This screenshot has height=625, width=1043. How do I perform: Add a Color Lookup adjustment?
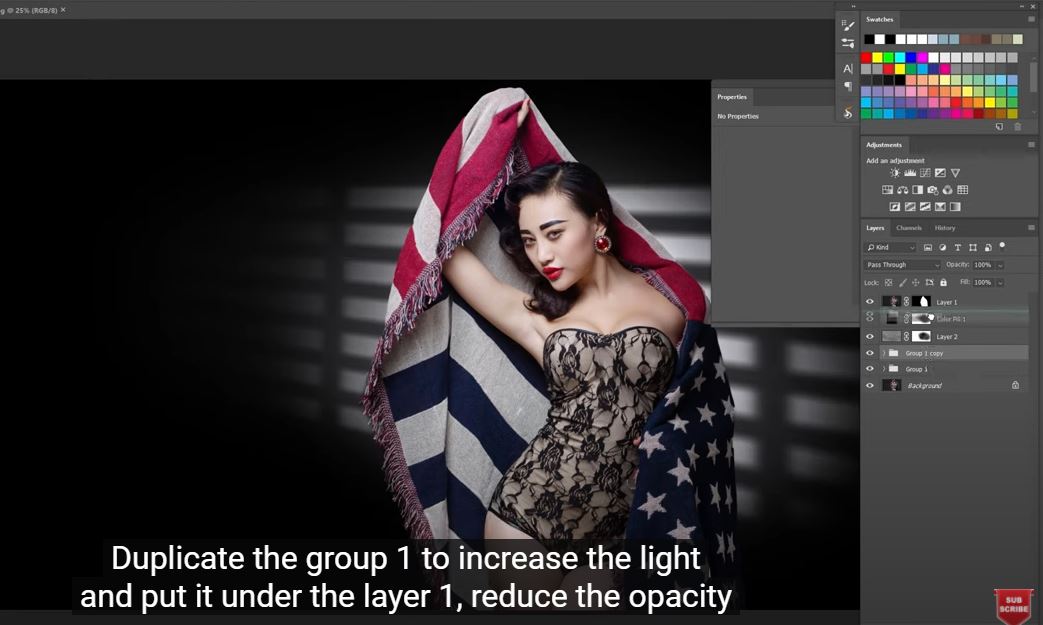[x=963, y=190]
